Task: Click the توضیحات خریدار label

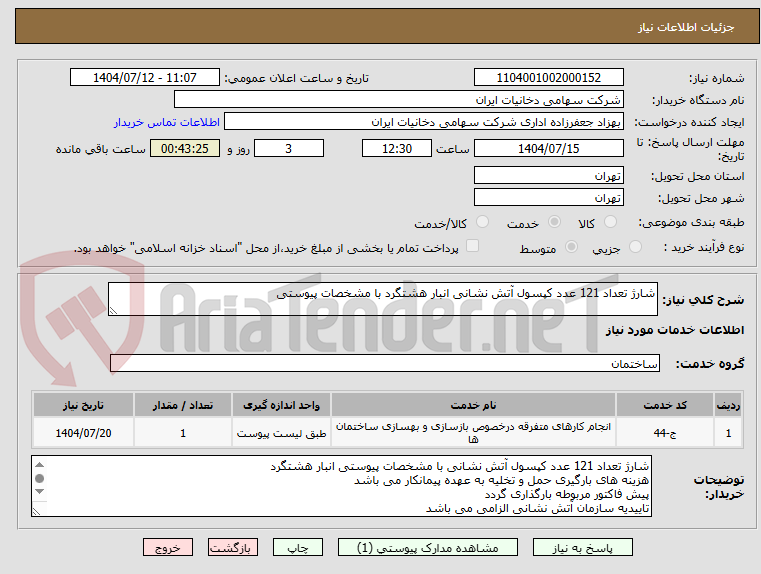Action: pyautogui.click(x=718, y=487)
